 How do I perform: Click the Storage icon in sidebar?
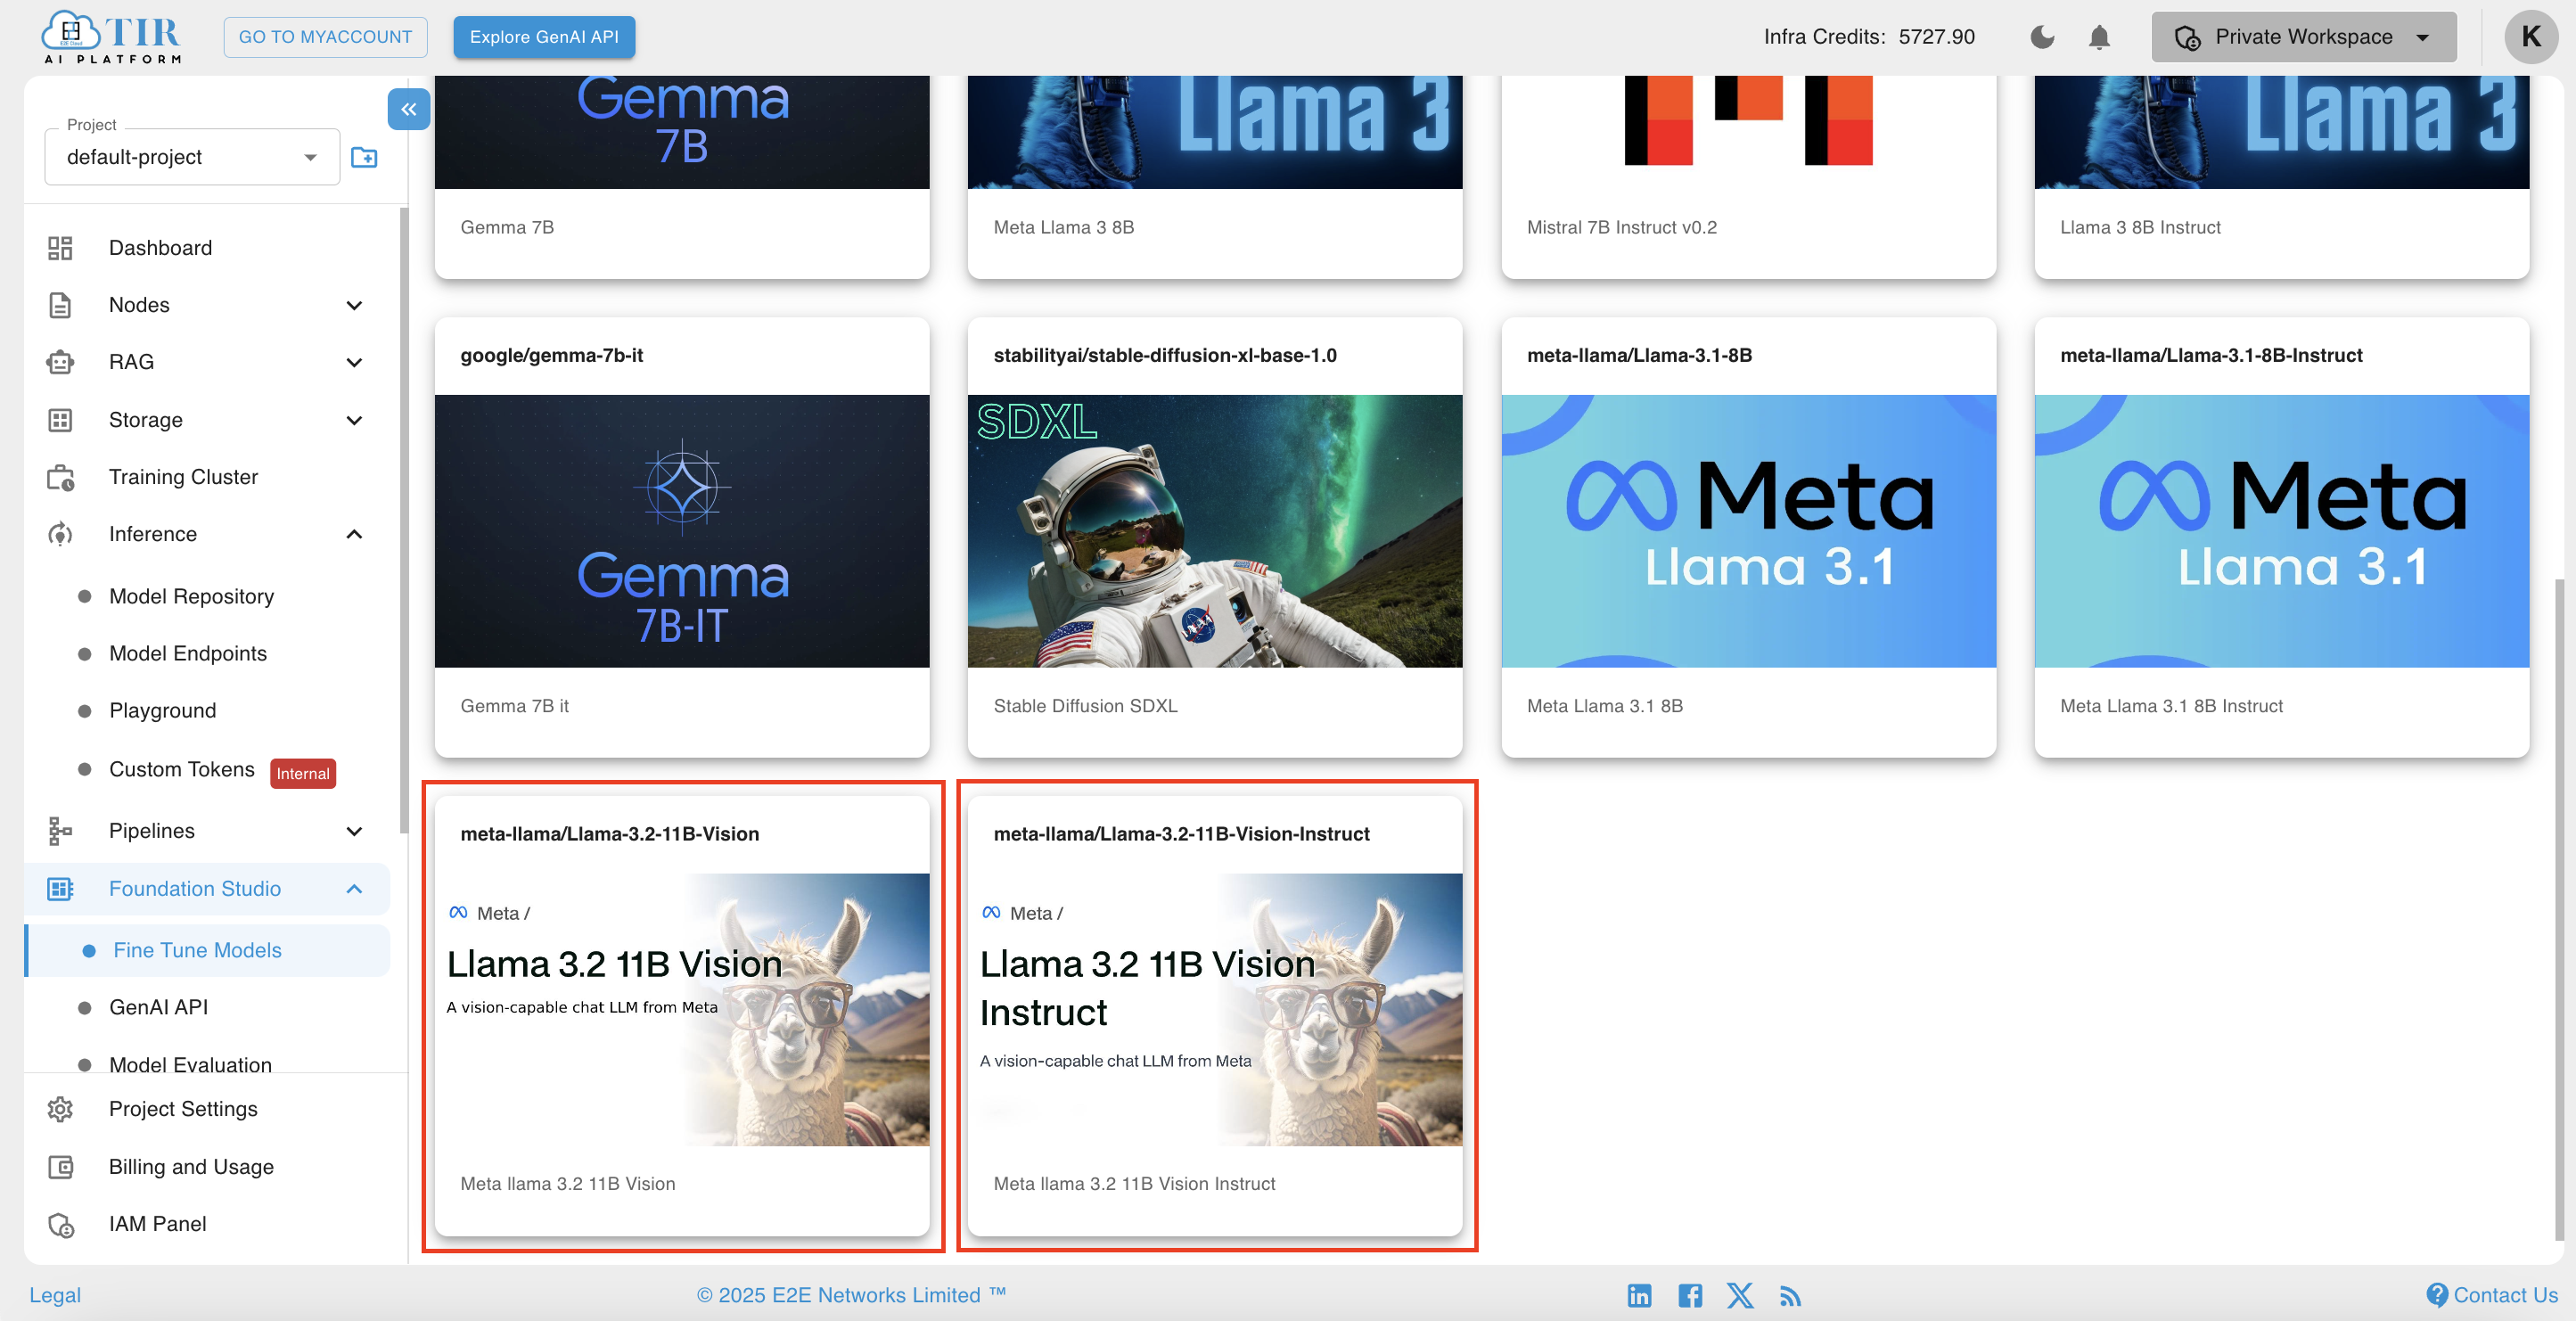(x=60, y=420)
